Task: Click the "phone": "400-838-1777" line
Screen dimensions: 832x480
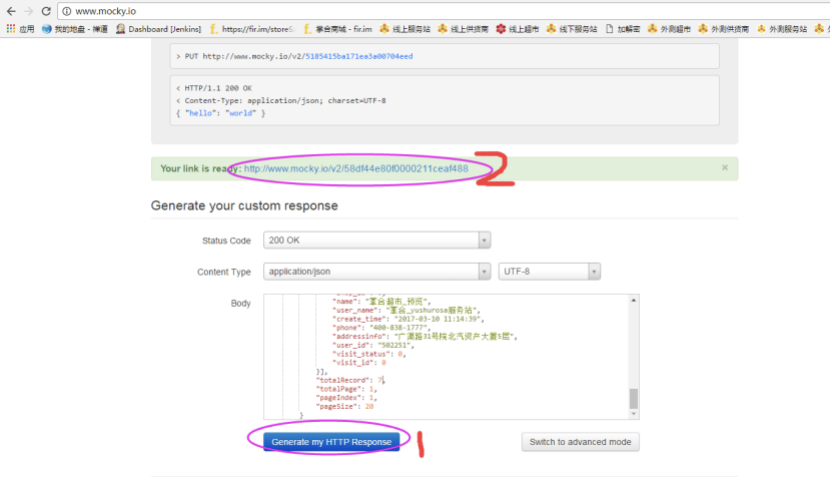Action: coord(382,327)
